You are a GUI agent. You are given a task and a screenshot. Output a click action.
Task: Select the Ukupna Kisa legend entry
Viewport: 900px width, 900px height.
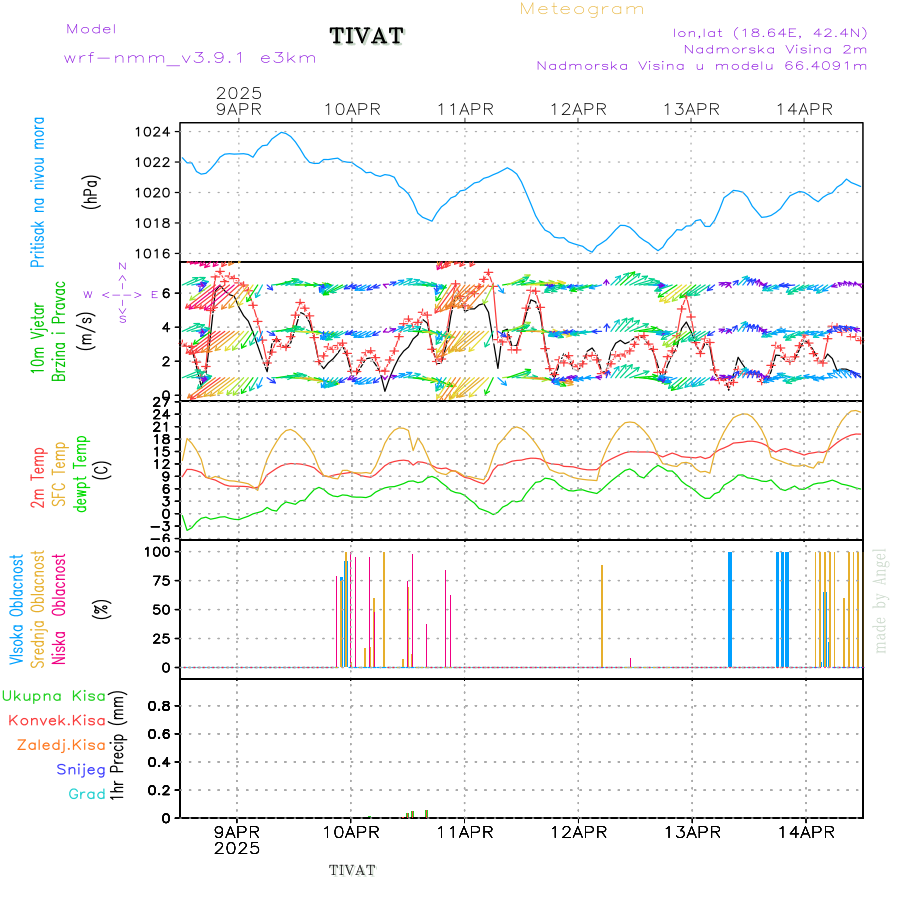pyautogui.click(x=54, y=696)
